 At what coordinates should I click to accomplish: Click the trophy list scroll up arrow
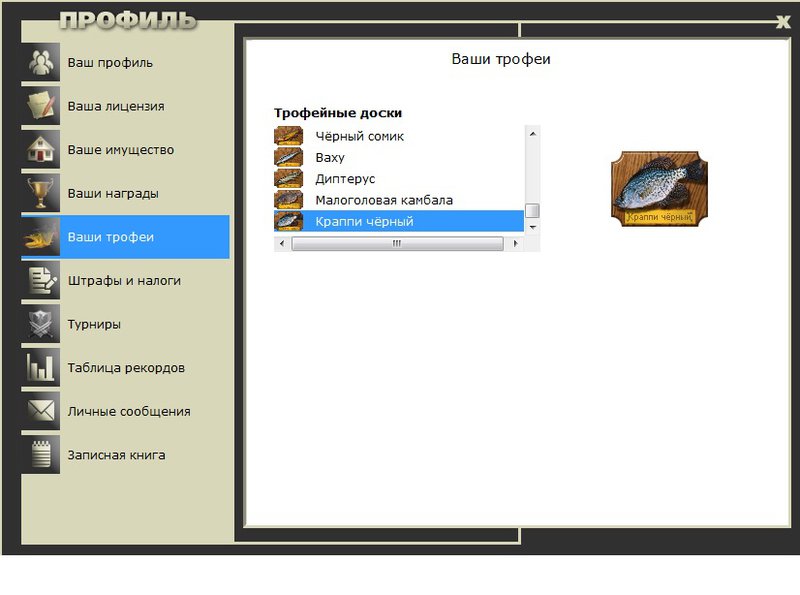(532, 134)
